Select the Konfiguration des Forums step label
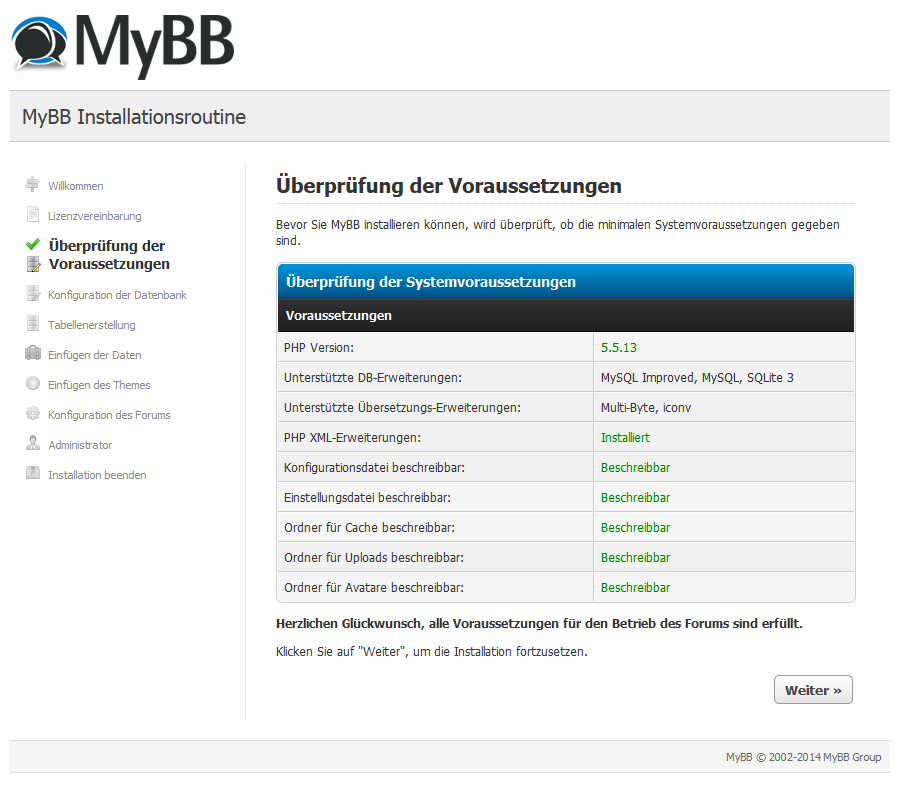 pos(110,415)
